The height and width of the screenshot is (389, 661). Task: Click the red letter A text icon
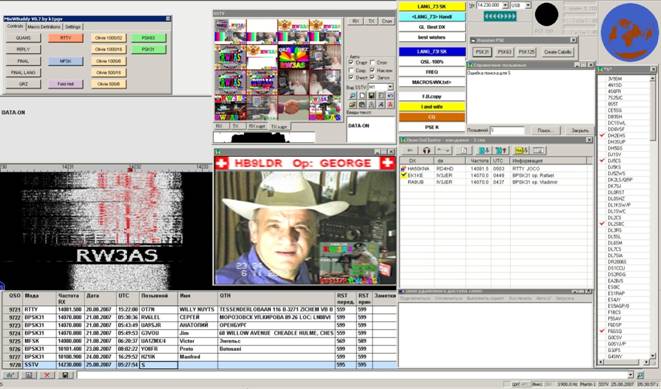click(x=390, y=105)
